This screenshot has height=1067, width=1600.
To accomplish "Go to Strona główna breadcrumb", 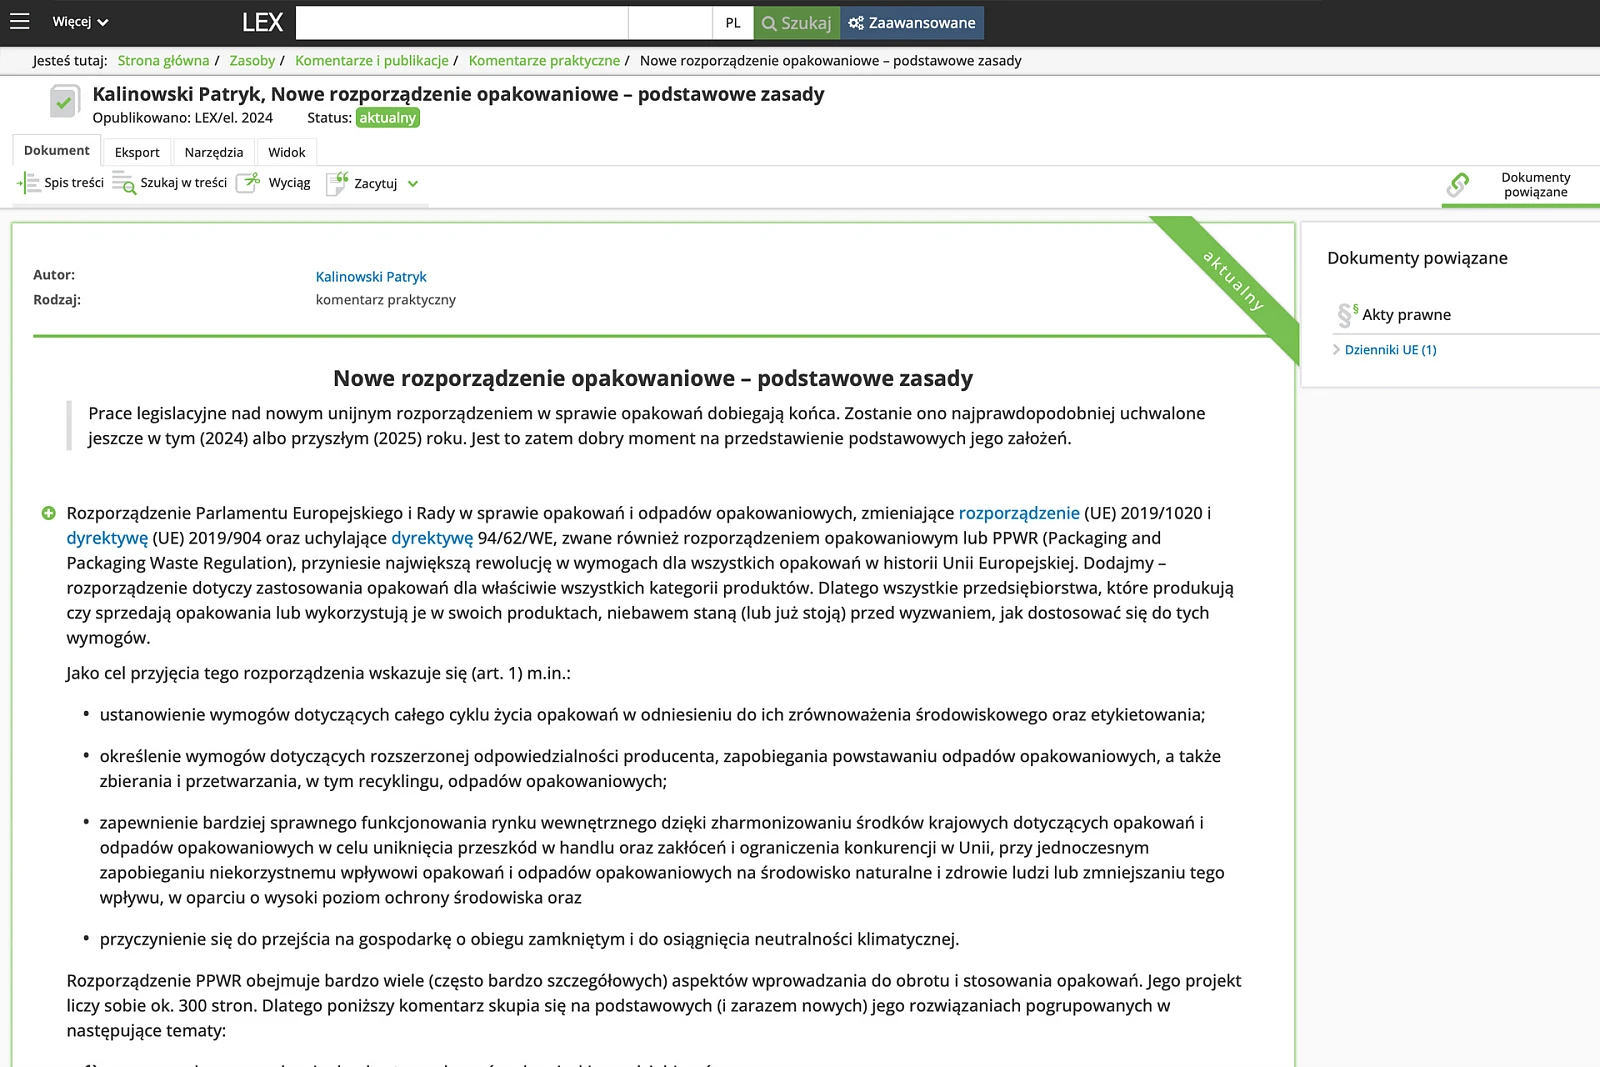I will tap(164, 61).
